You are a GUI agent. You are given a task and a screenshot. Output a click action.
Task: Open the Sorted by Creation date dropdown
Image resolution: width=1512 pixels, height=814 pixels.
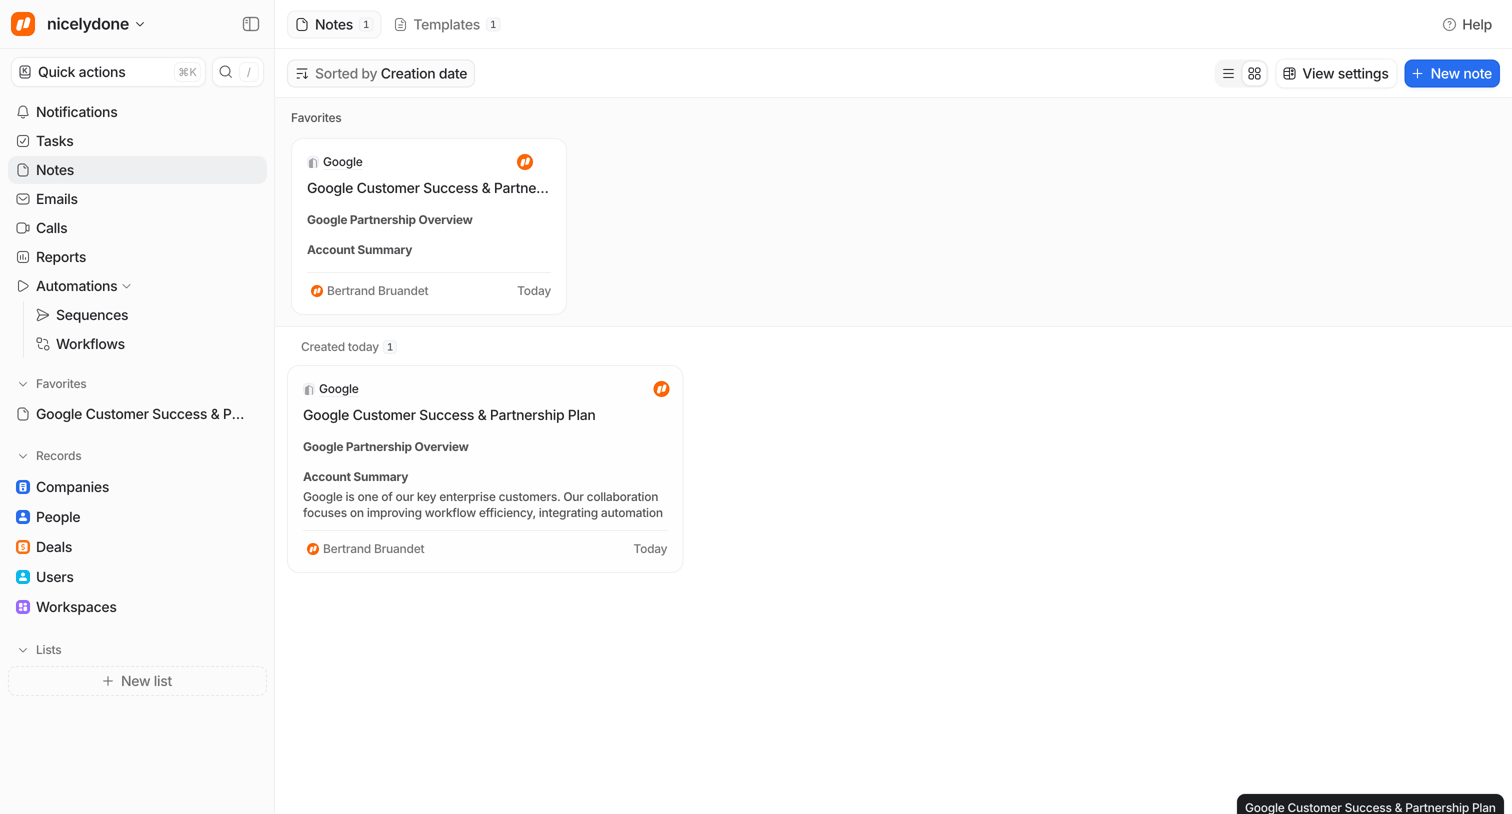tap(381, 74)
